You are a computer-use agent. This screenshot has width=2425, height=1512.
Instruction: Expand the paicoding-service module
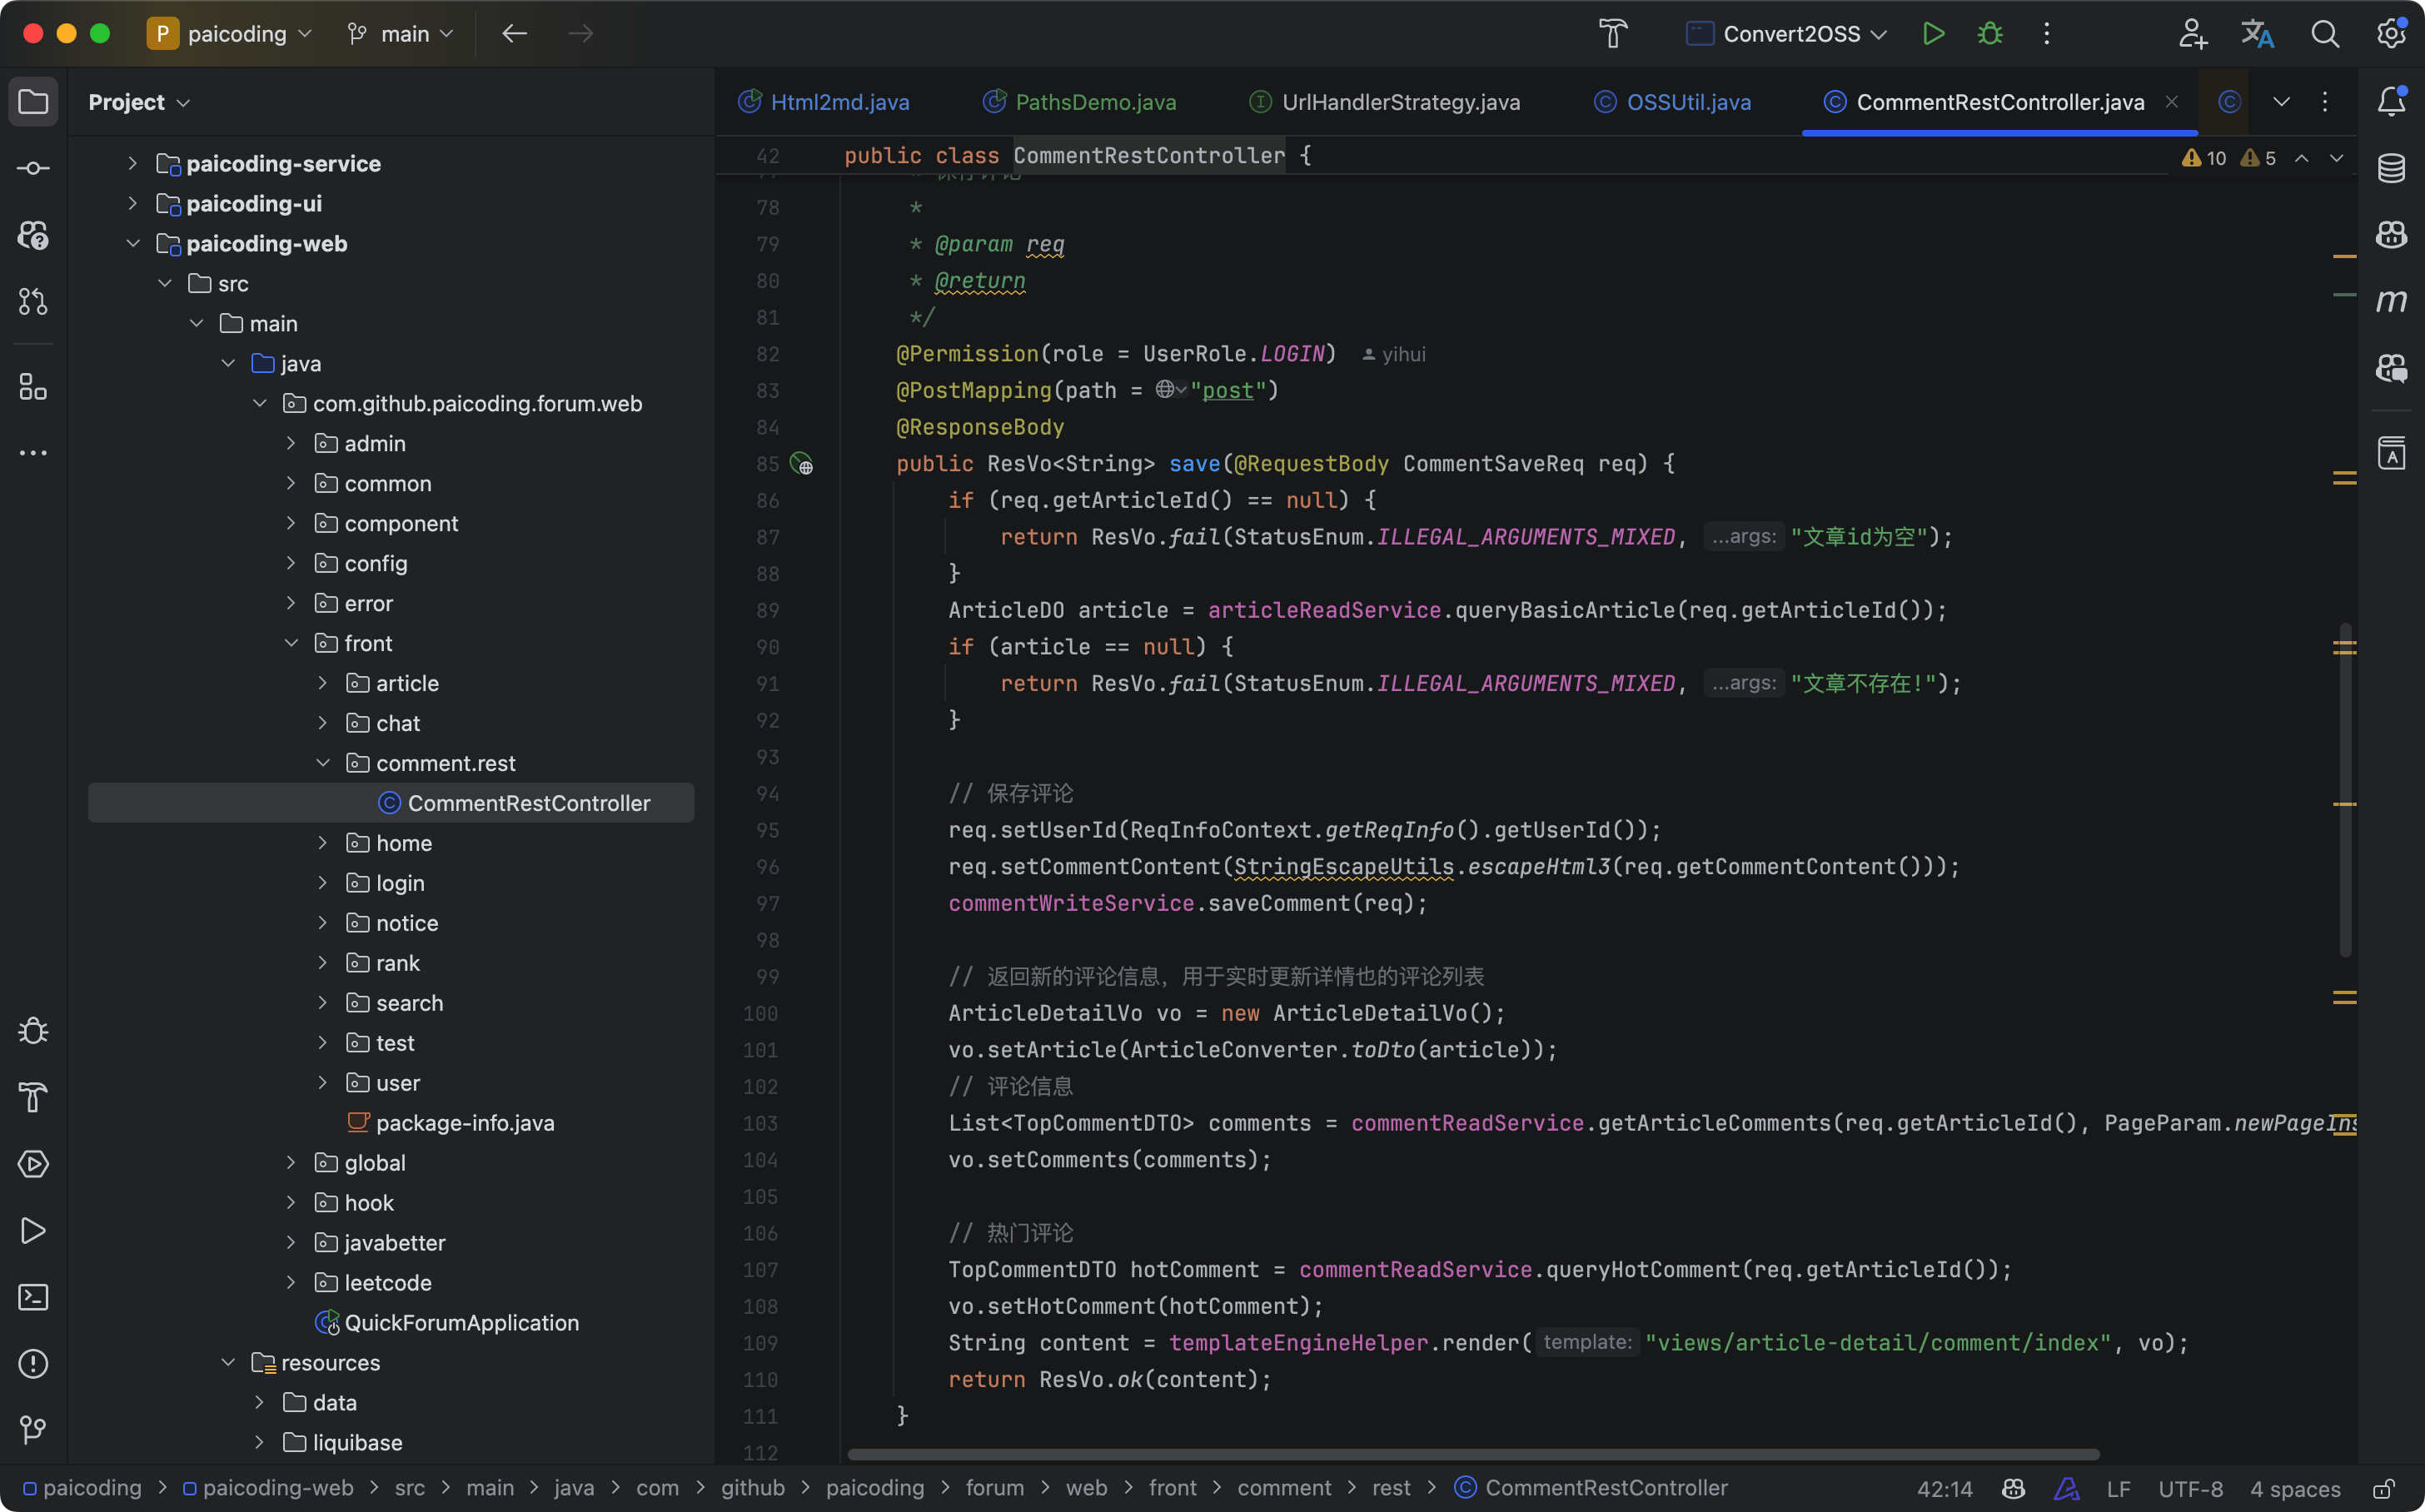coord(132,163)
